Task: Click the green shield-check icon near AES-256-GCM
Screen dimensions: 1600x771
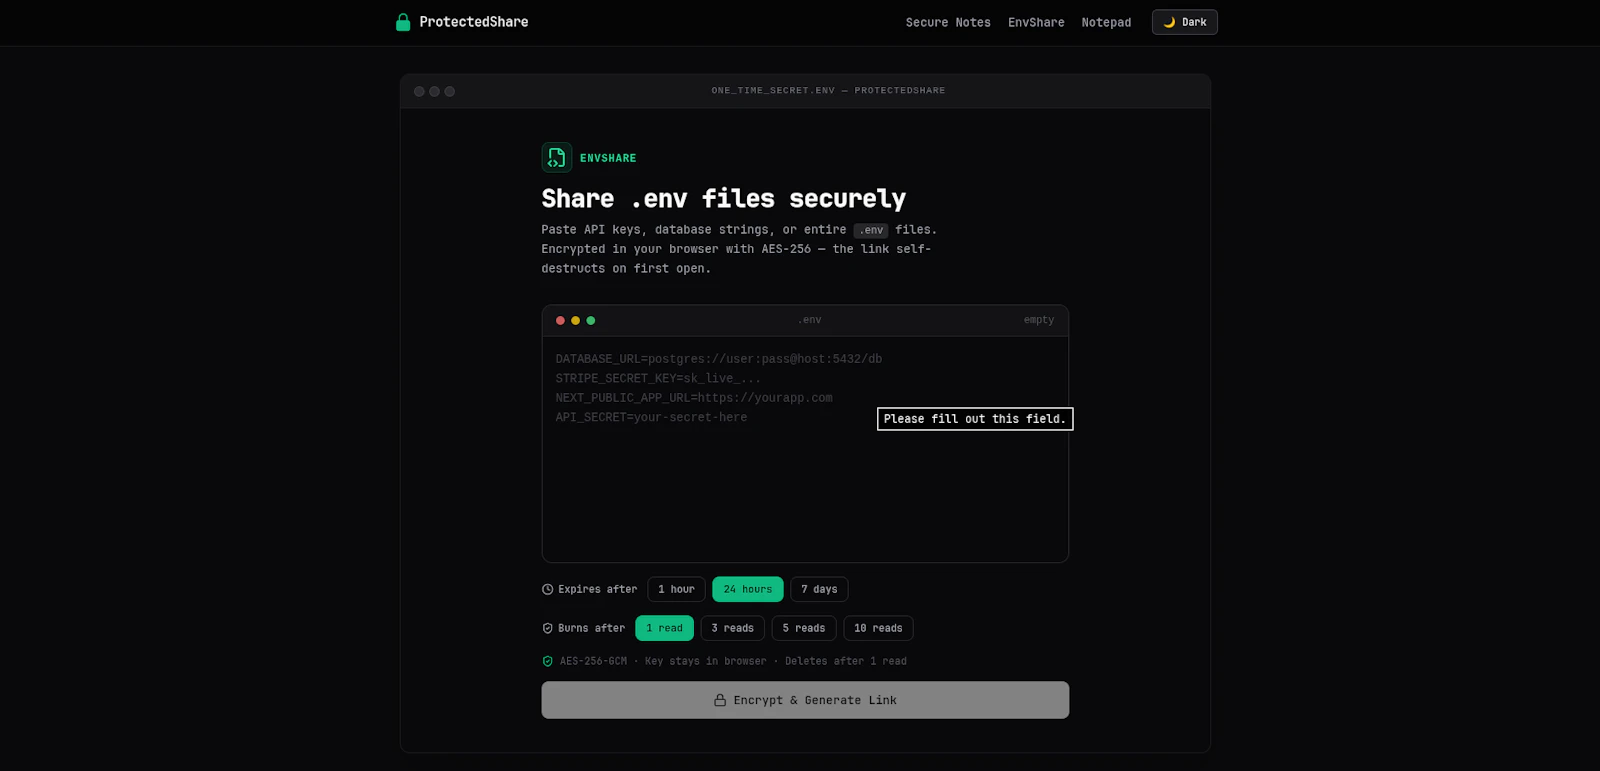Action: click(547, 661)
